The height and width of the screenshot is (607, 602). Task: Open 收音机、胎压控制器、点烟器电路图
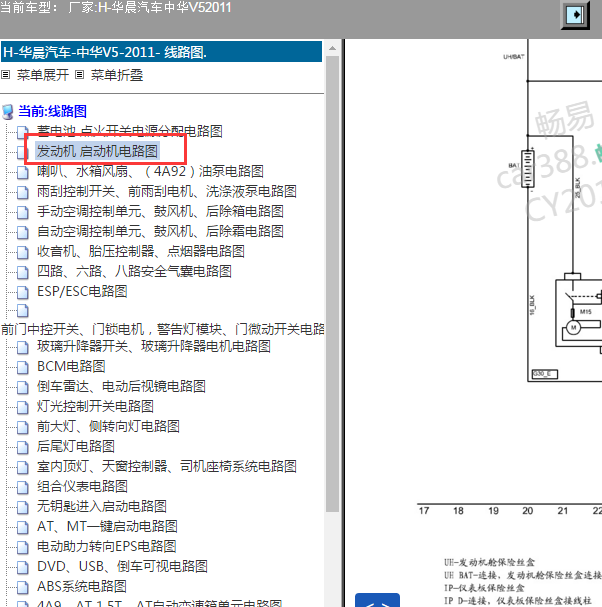pos(141,252)
